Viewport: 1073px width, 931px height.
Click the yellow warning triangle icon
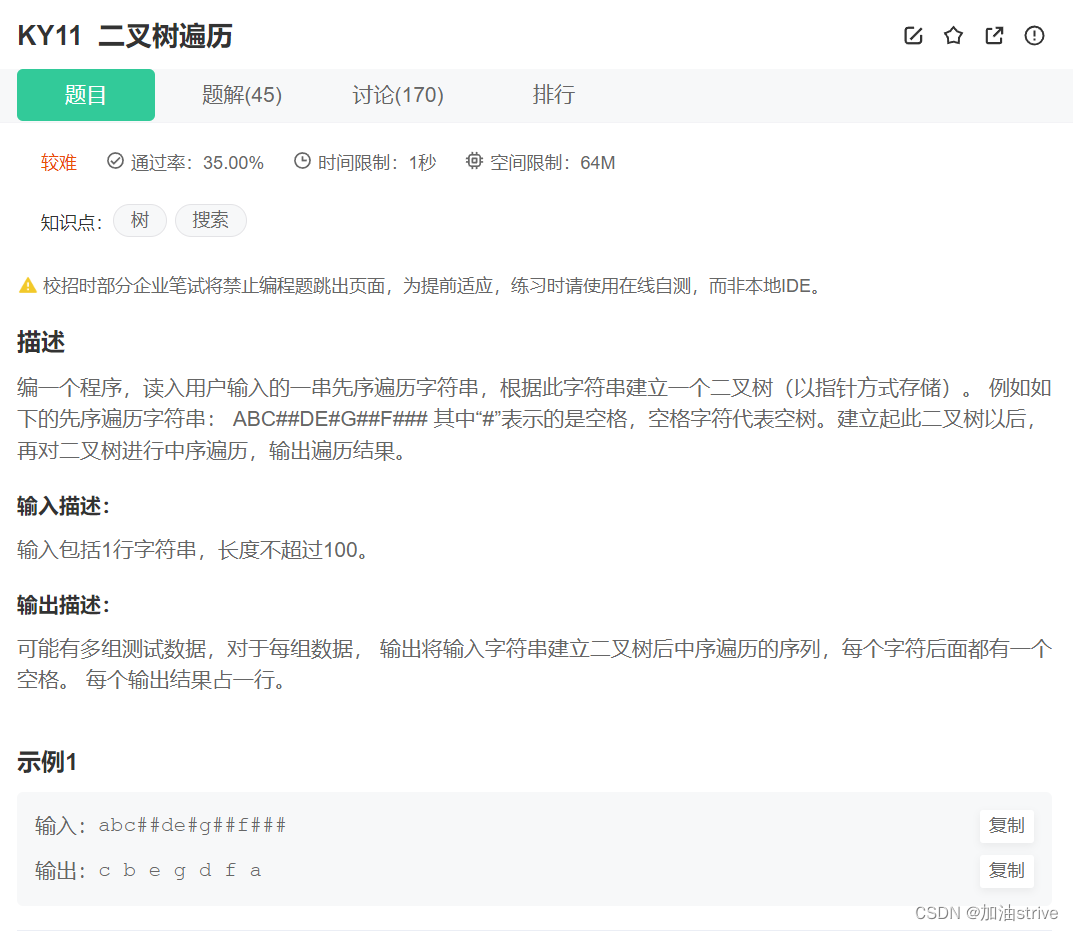[x=27, y=285]
